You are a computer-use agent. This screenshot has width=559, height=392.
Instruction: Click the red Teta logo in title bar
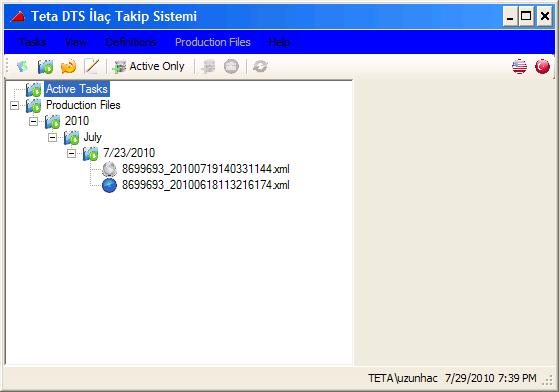coord(17,16)
